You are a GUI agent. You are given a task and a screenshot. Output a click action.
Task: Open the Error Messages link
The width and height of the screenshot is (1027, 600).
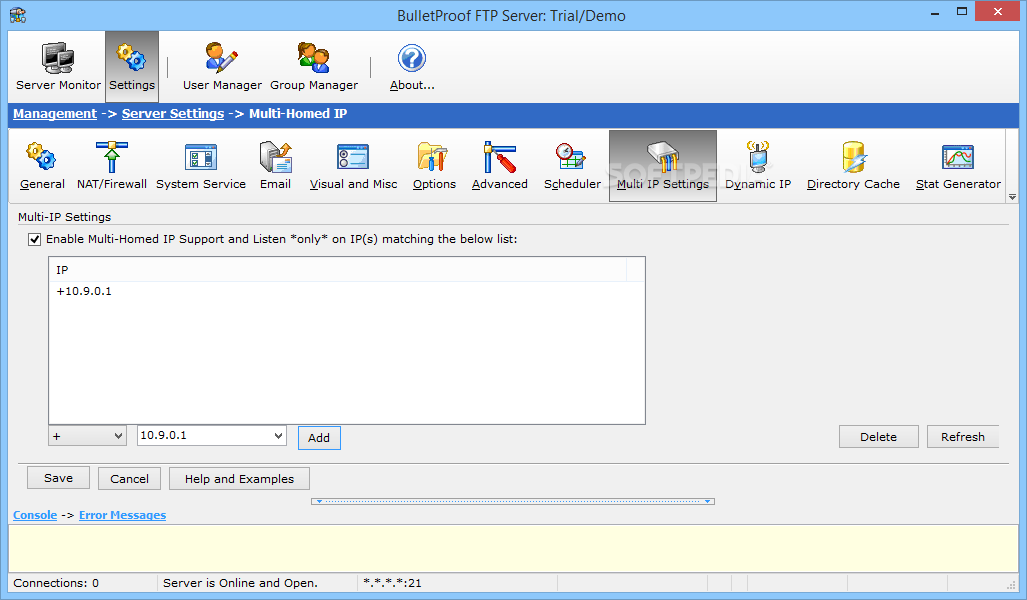pyautogui.click(x=122, y=515)
